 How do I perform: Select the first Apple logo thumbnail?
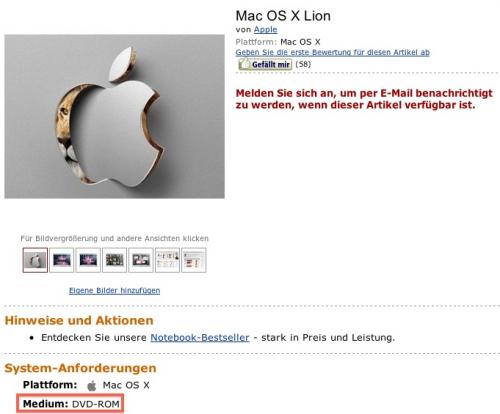[35, 260]
